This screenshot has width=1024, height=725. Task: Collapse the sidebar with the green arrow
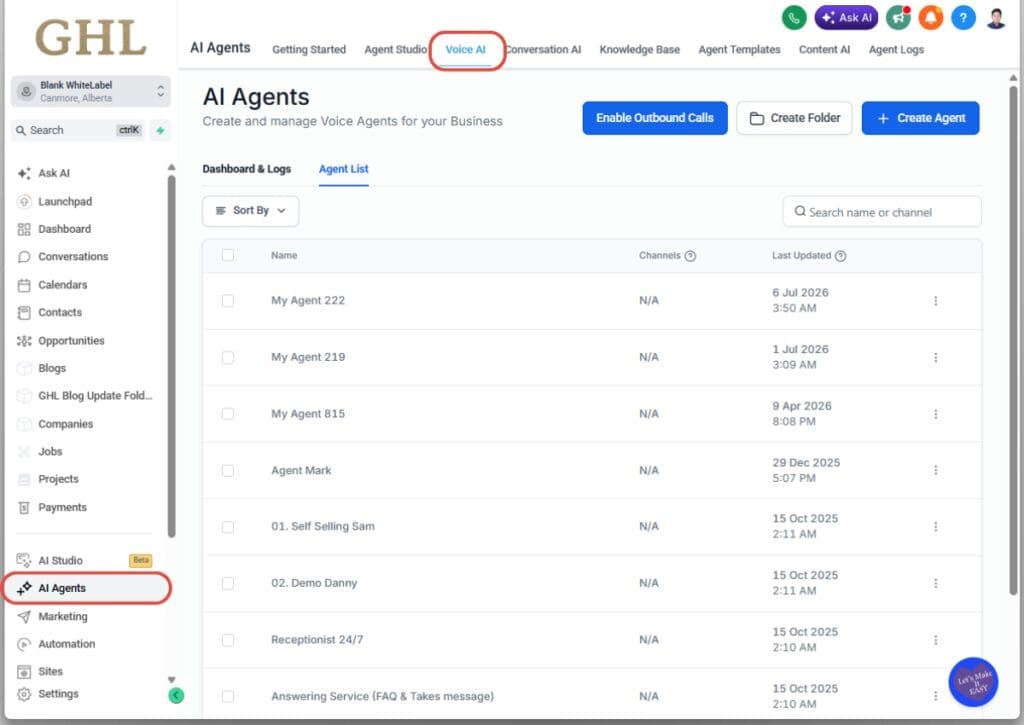pos(176,696)
